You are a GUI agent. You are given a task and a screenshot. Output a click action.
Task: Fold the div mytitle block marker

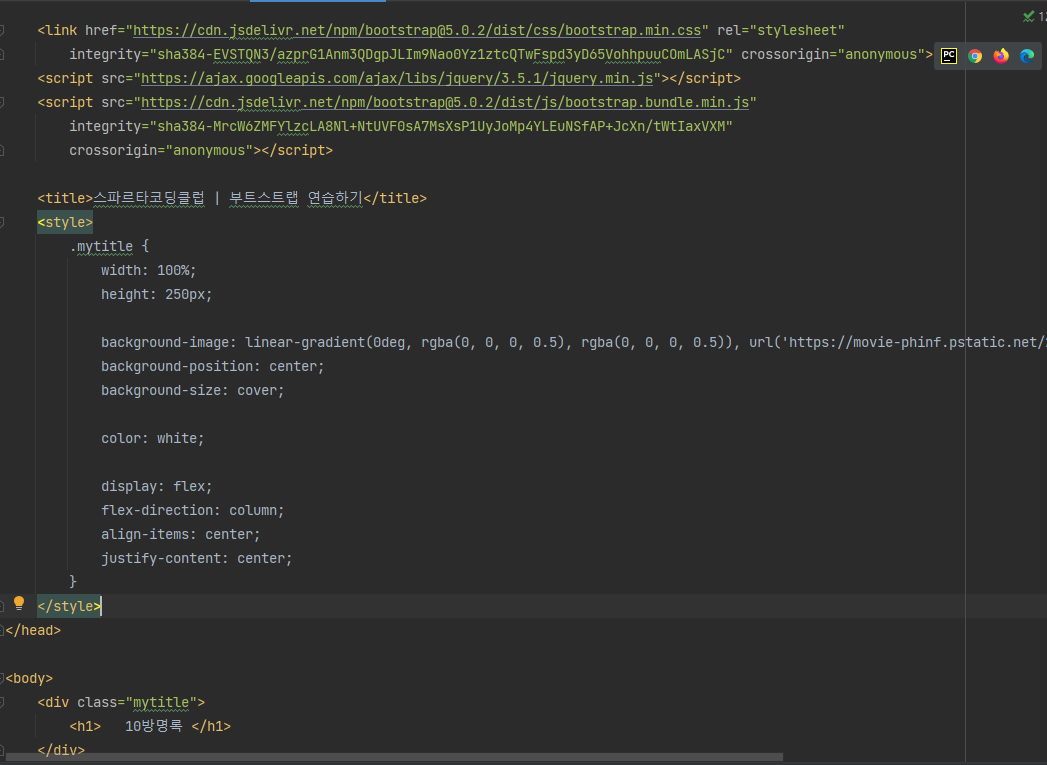[x=2, y=702]
